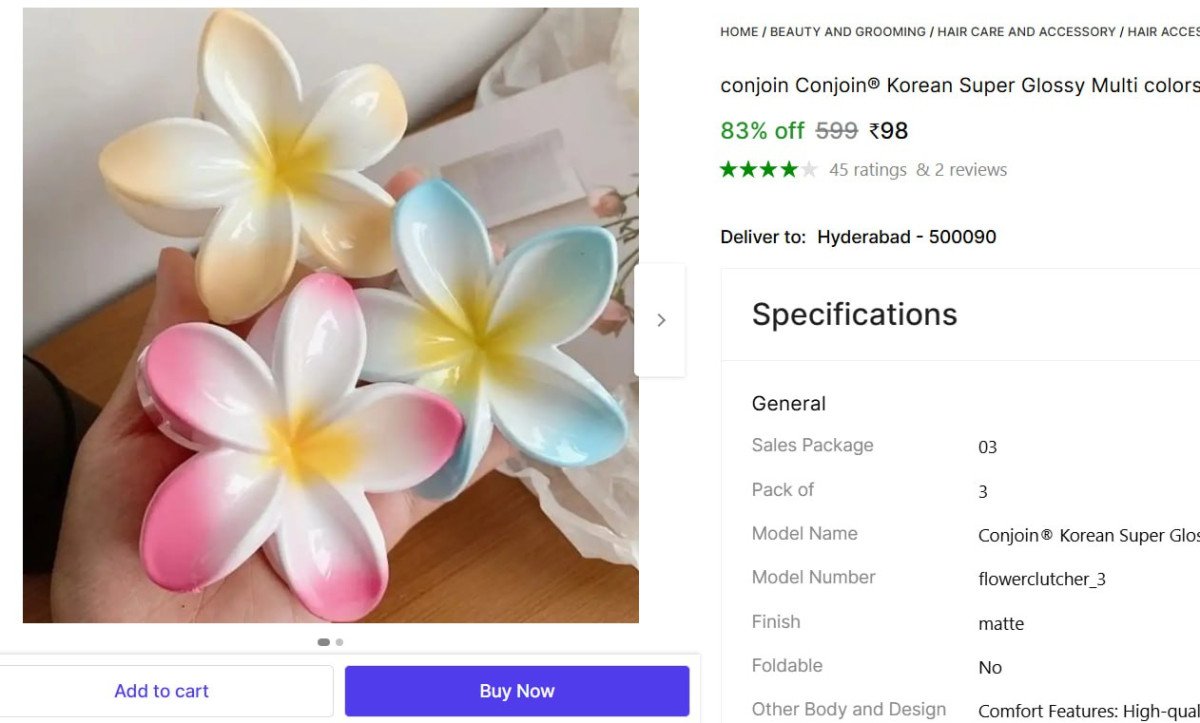Click the green star rating icons
This screenshot has height=723, width=1200.
pyautogui.click(x=768, y=170)
